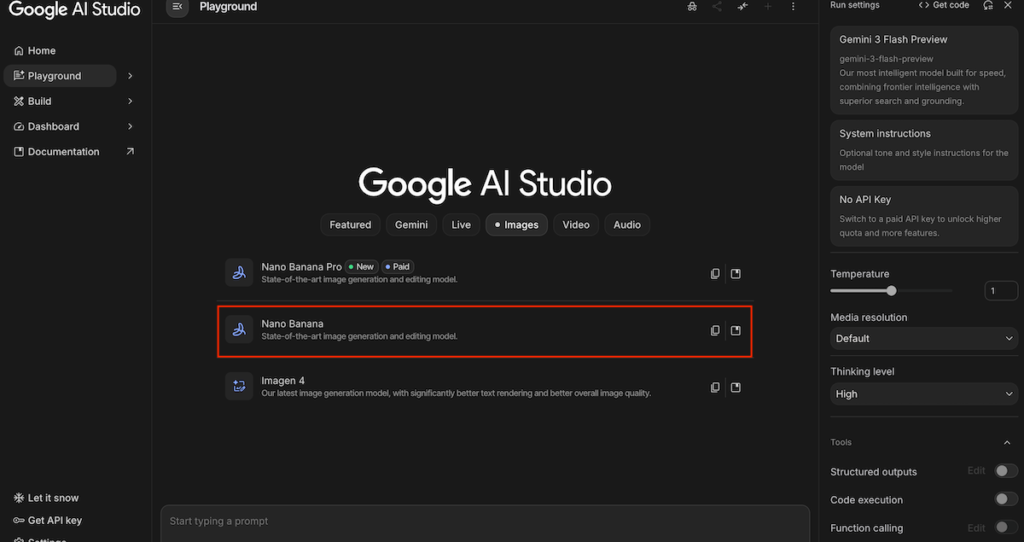Turn on the Function calling switch
Screen dimensions: 1024x542
1005,527
